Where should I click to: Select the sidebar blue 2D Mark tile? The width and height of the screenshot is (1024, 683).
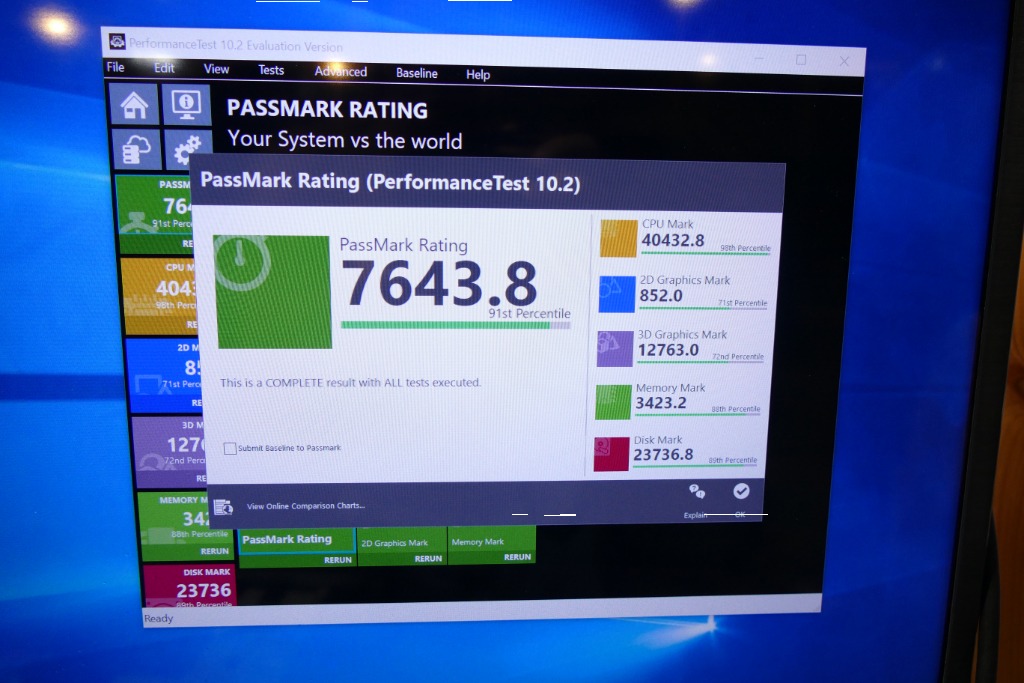(x=164, y=376)
